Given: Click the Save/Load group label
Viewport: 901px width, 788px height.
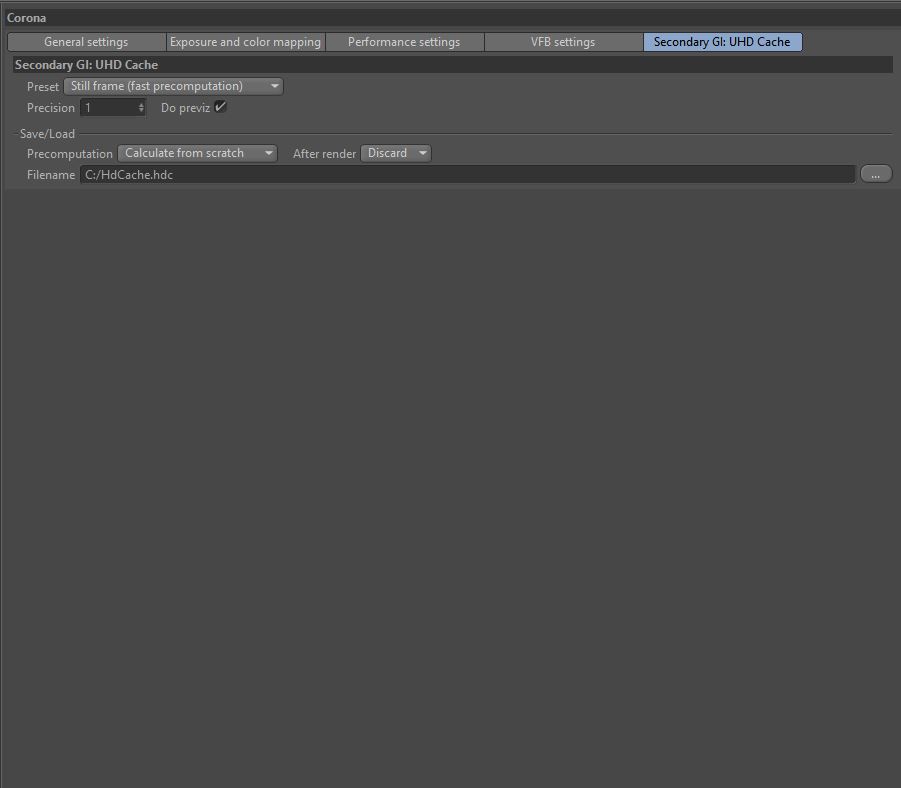Looking at the screenshot, I should tap(47, 134).
